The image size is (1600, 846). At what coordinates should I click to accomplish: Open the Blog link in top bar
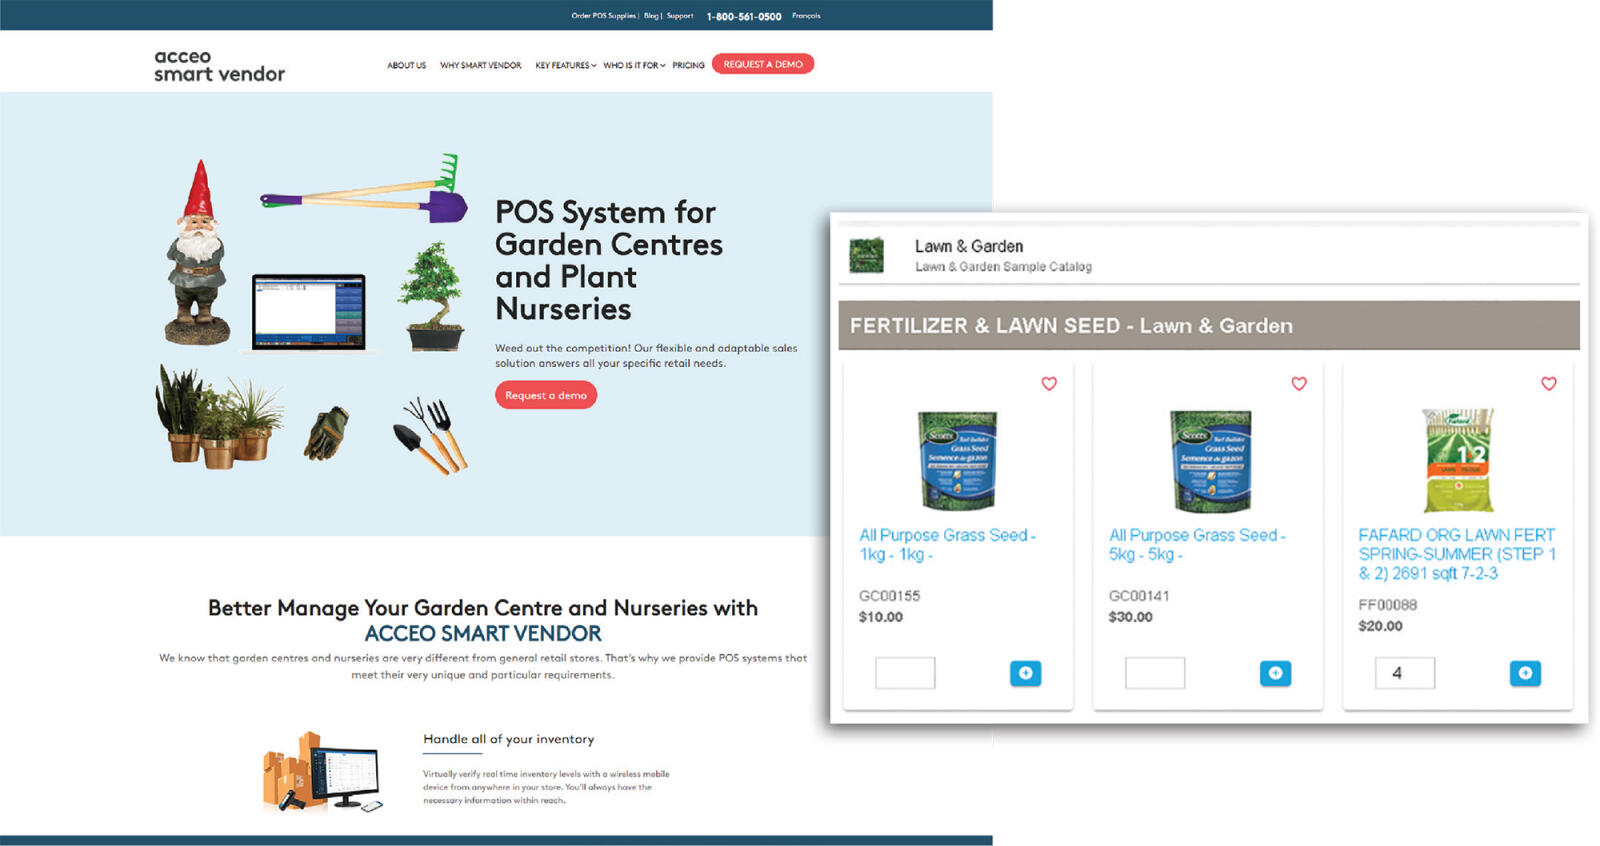pyautogui.click(x=651, y=16)
